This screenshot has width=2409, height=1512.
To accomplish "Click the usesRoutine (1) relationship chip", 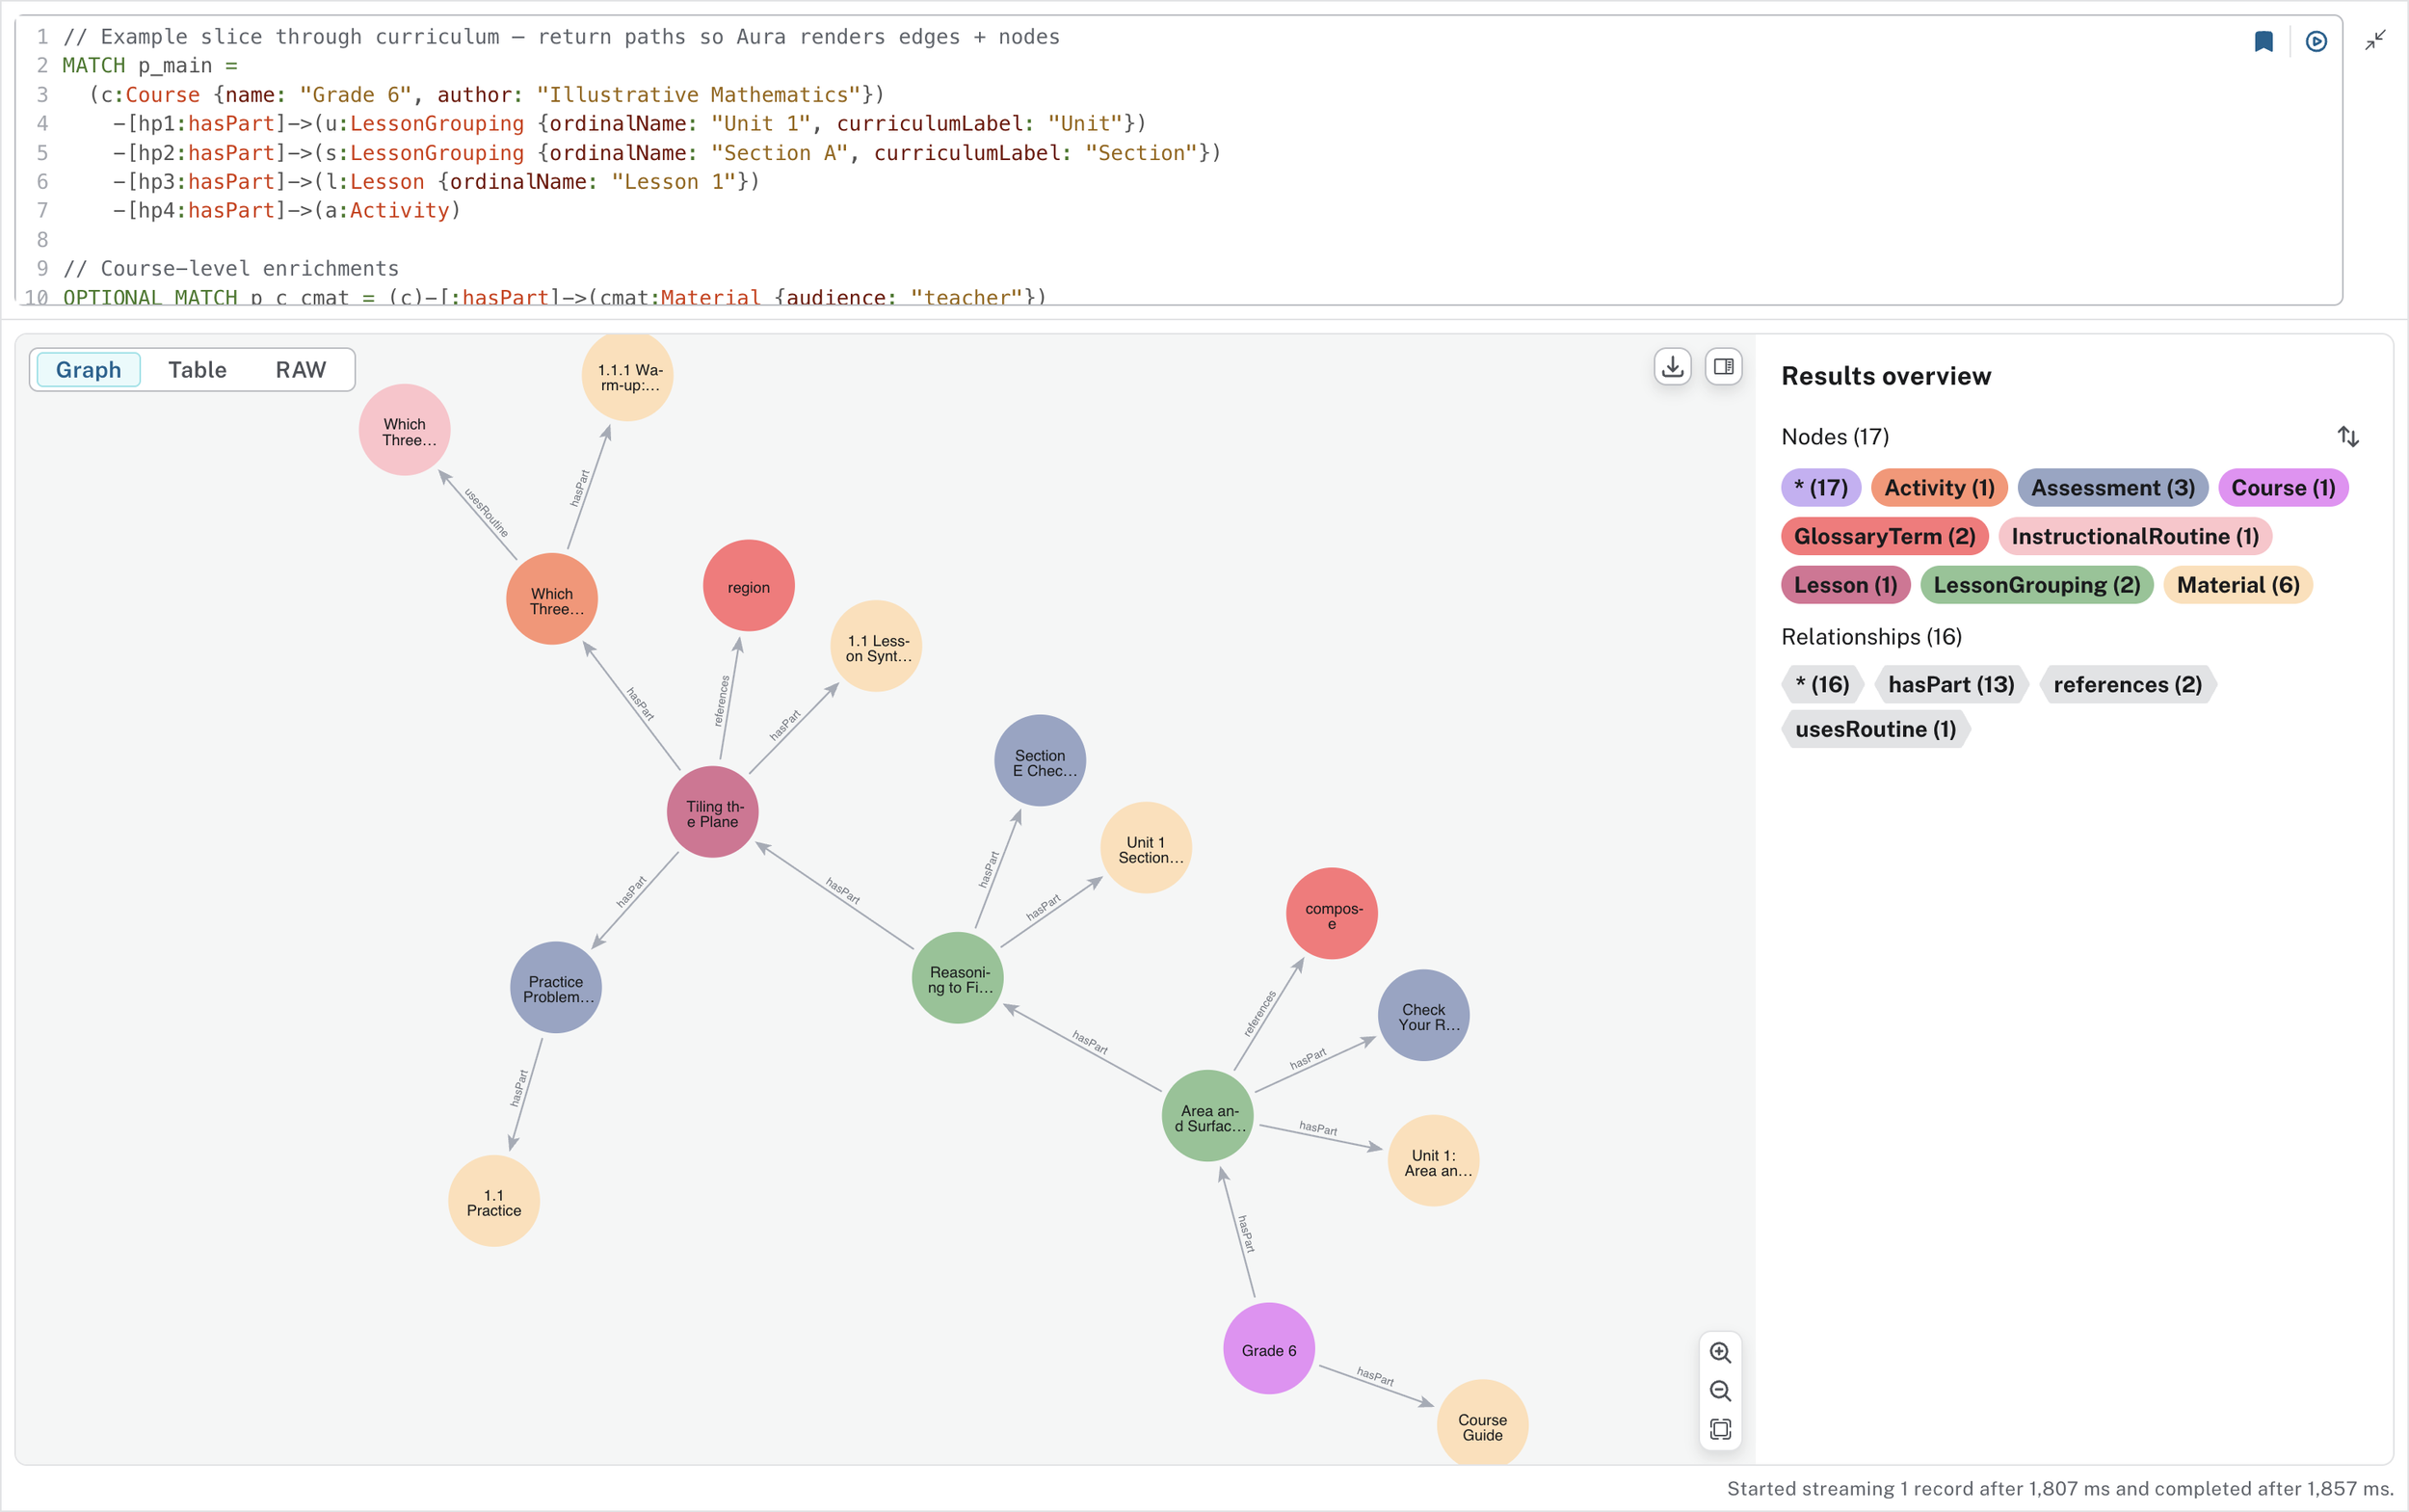I will (x=1874, y=729).
